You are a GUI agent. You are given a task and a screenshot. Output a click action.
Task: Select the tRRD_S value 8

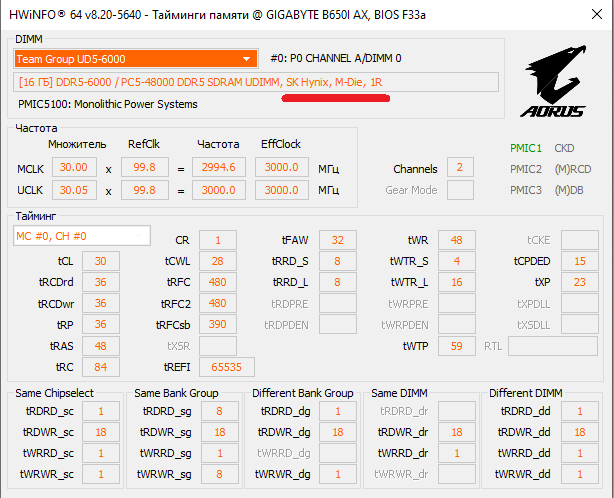pos(338,261)
